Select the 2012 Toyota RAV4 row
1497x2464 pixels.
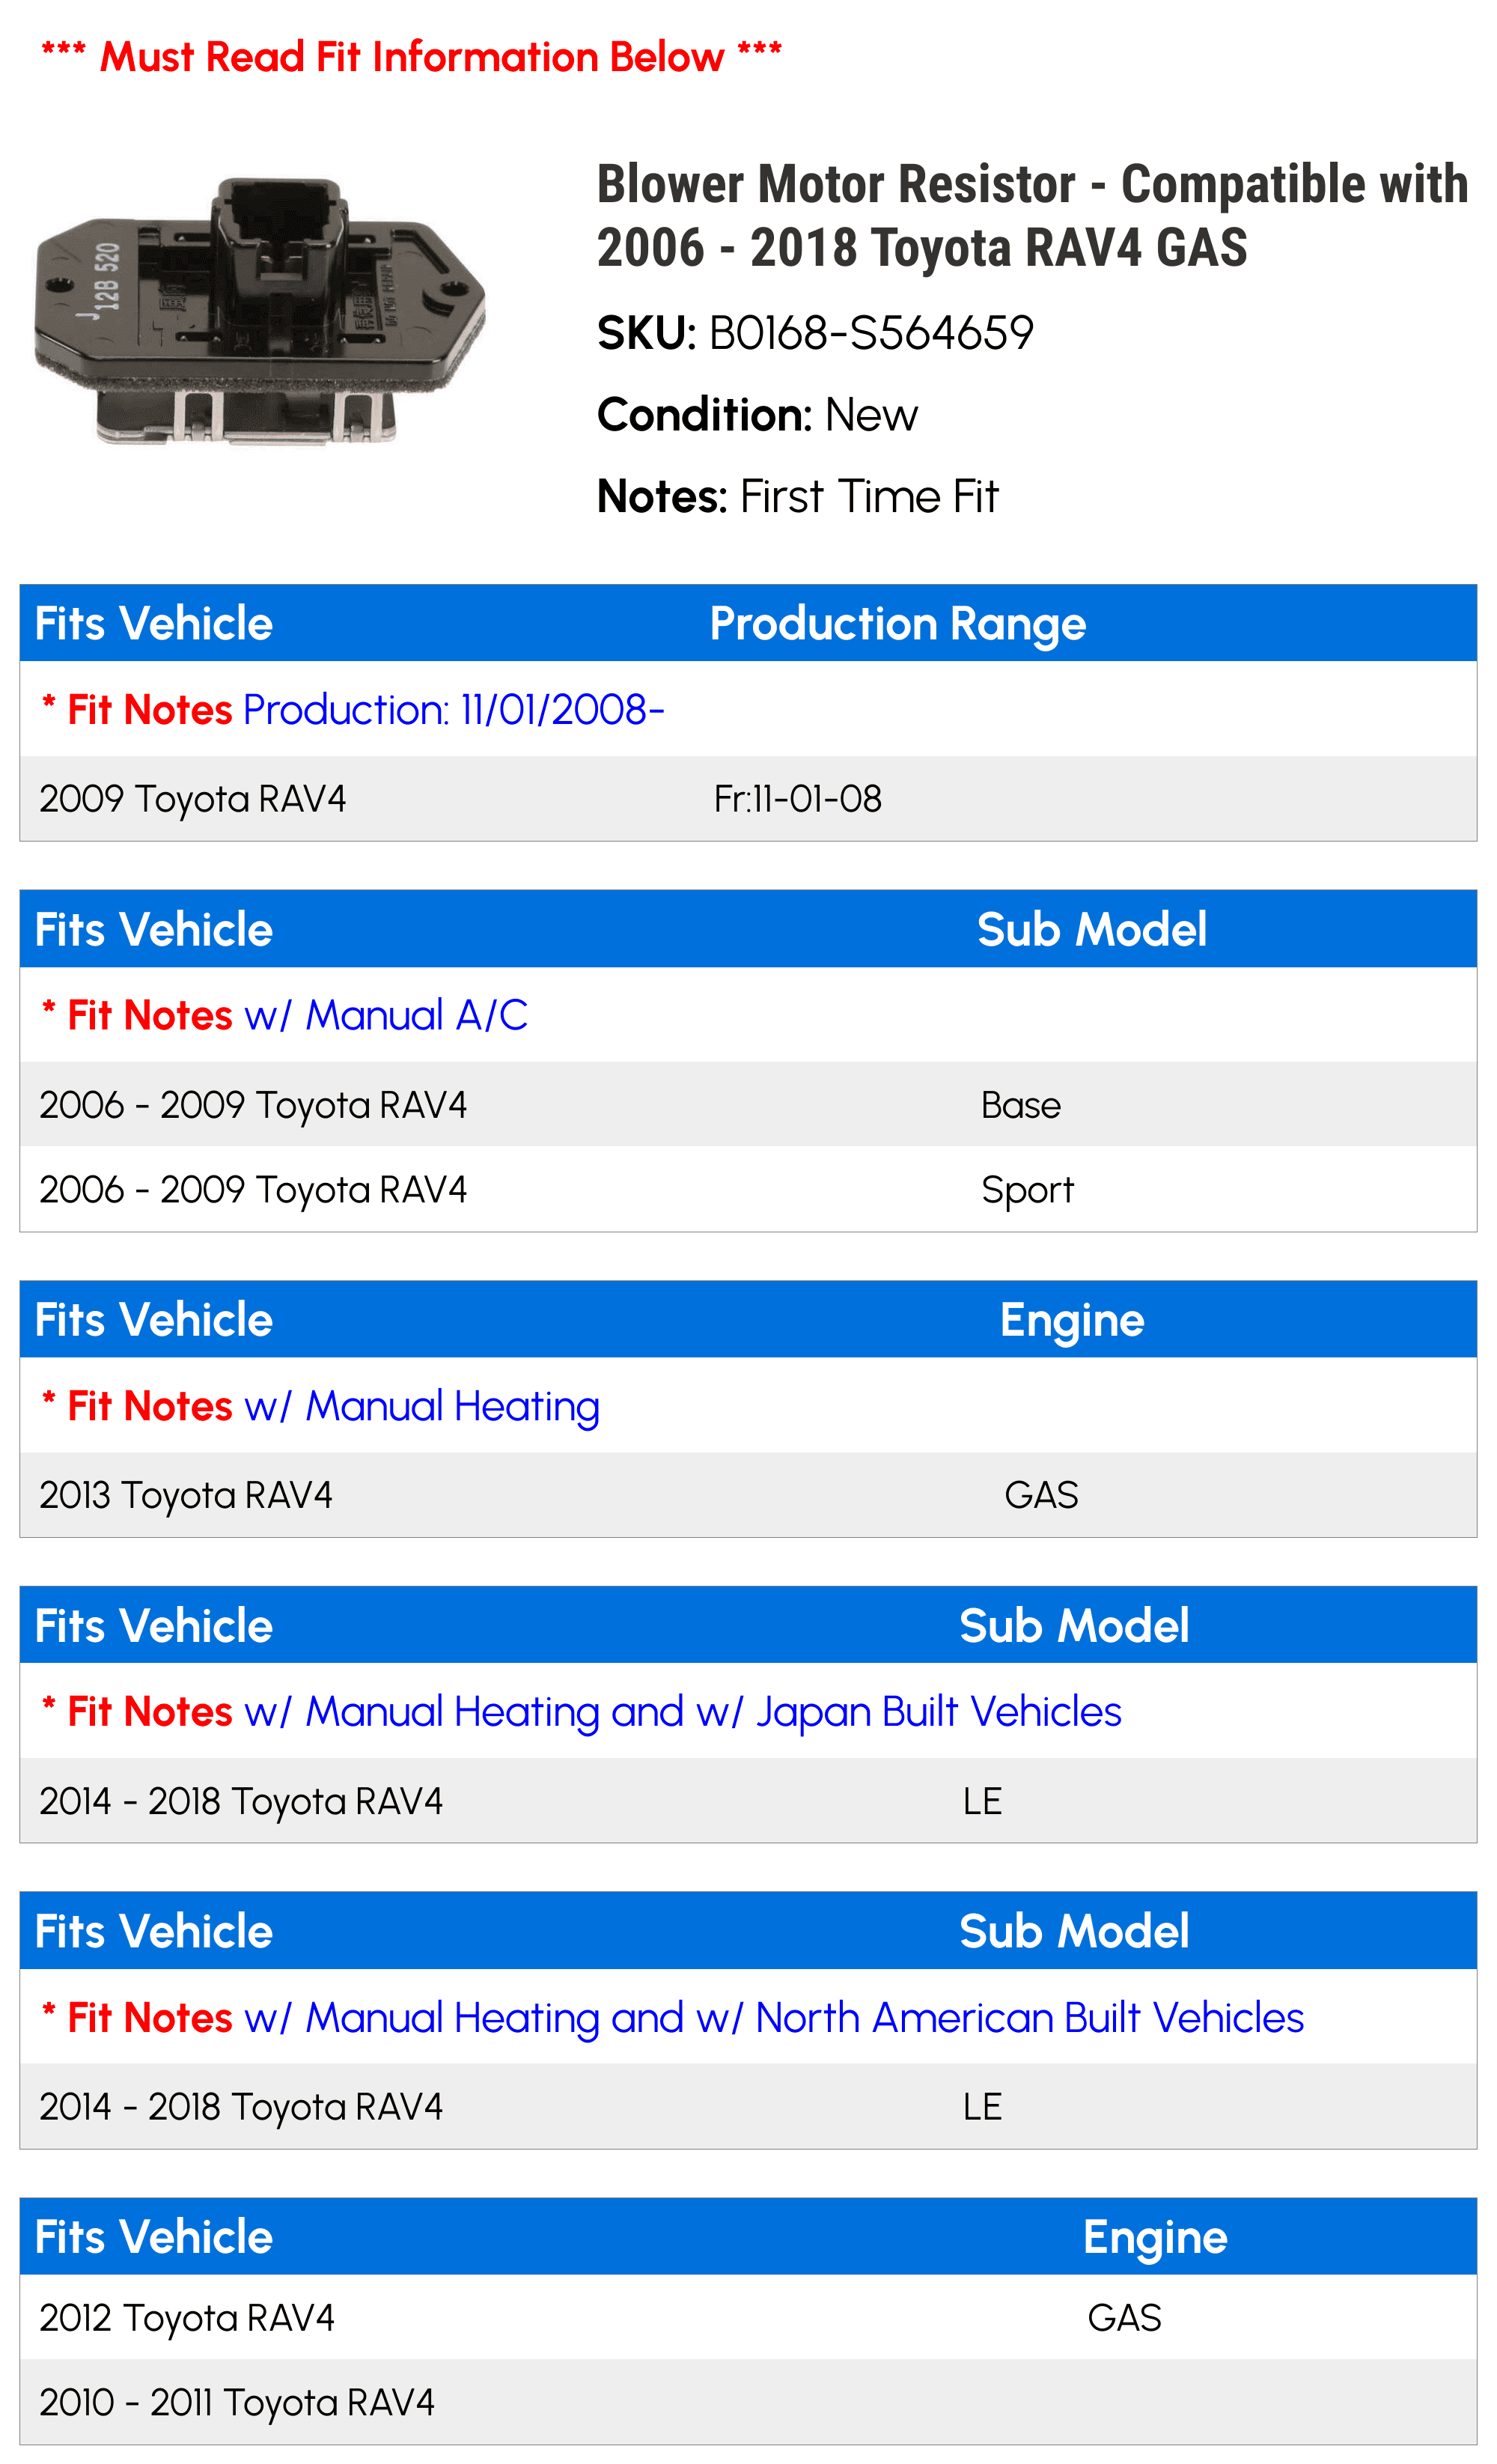(x=748, y=2318)
